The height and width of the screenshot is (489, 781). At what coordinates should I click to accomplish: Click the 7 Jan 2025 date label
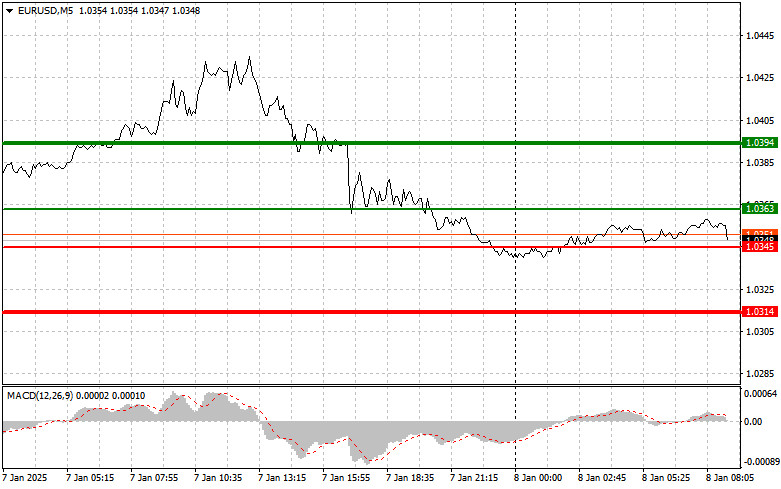25,477
